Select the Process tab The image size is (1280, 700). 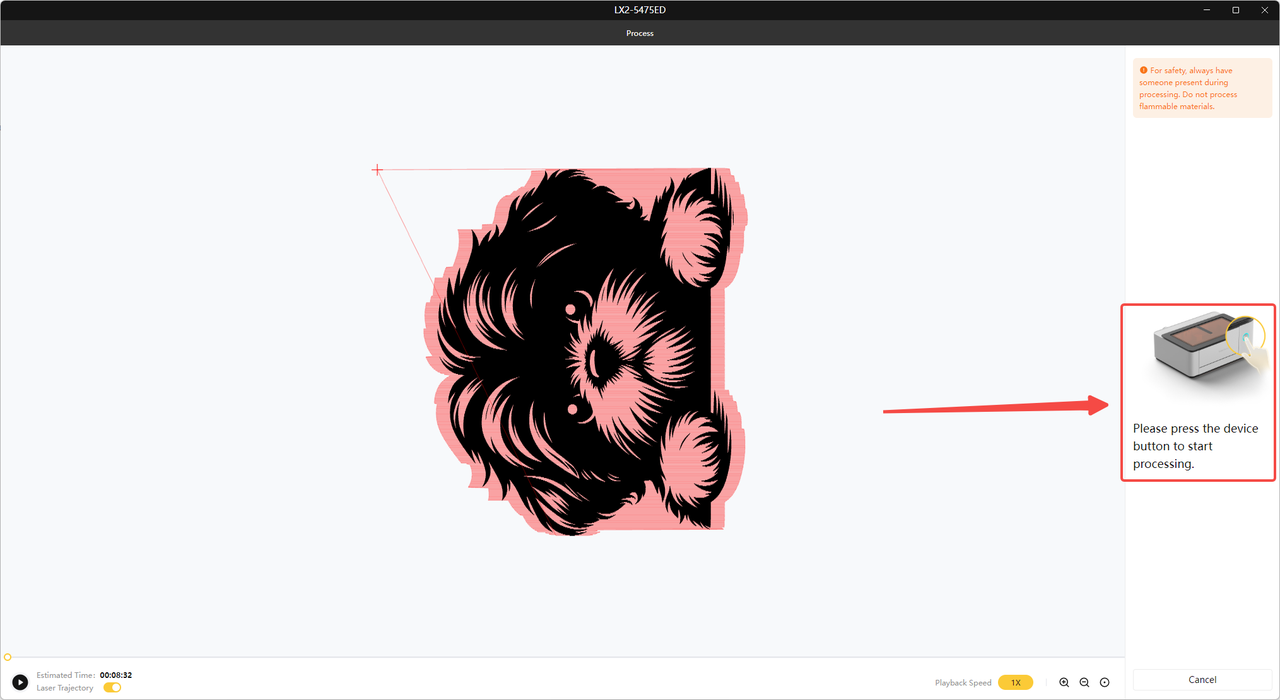point(640,33)
